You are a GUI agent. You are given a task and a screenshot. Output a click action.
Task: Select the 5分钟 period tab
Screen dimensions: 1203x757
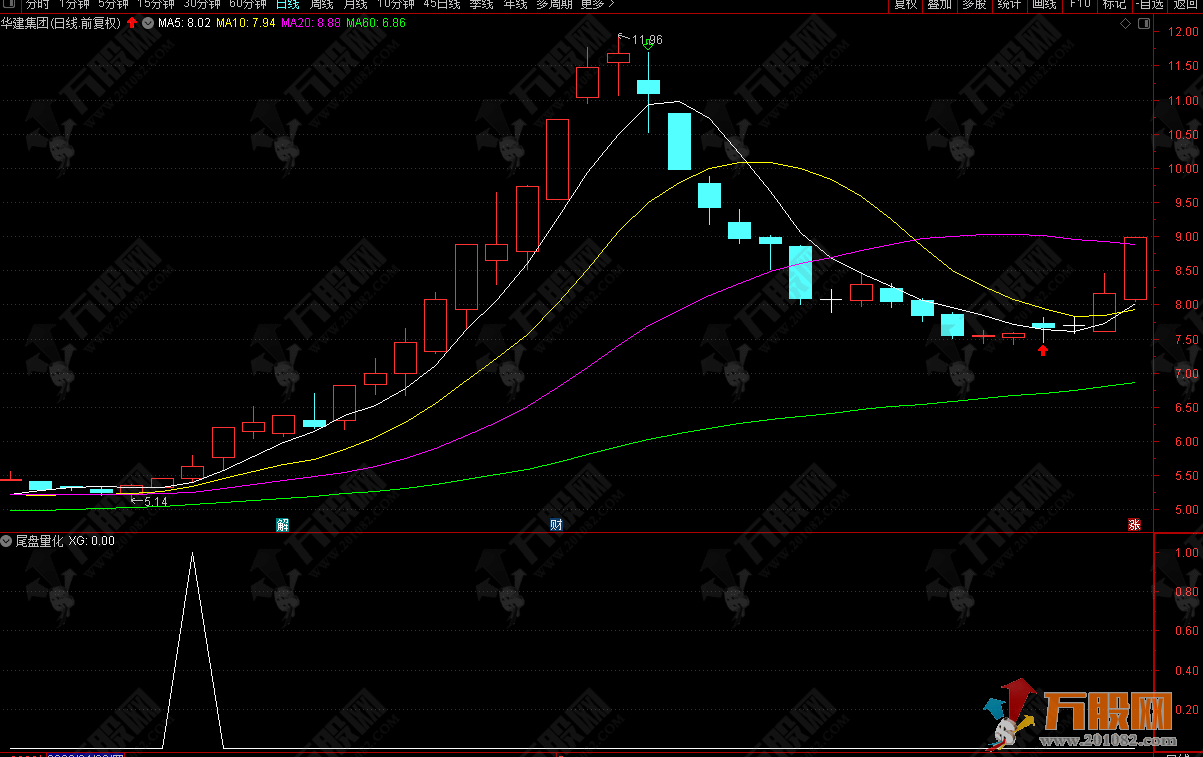pyautogui.click(x=113, y=4)
